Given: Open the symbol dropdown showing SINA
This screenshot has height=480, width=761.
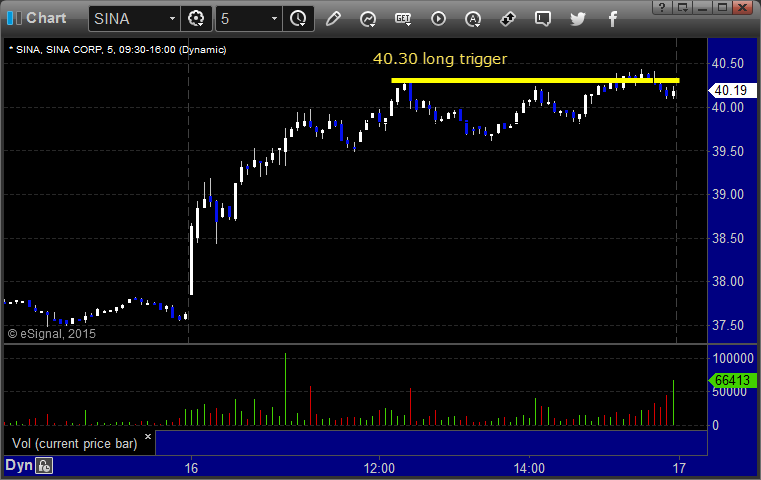Looking at the screenshot, I should coord(134,19).
